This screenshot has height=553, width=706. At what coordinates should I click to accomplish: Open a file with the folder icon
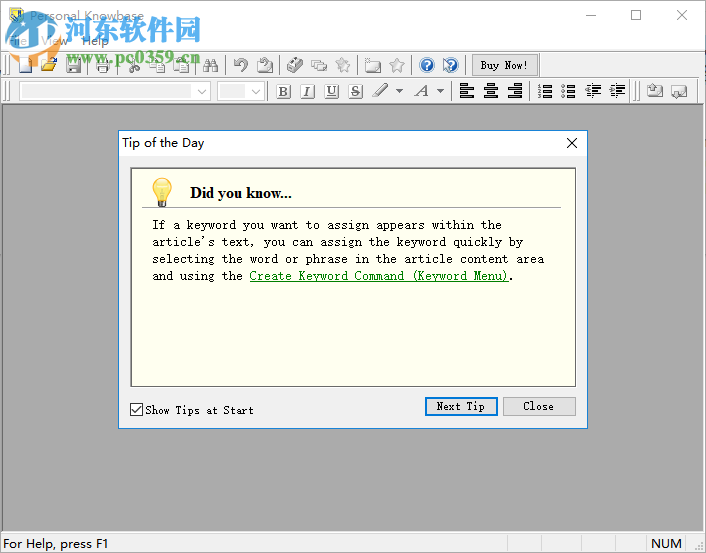point(49,66)
